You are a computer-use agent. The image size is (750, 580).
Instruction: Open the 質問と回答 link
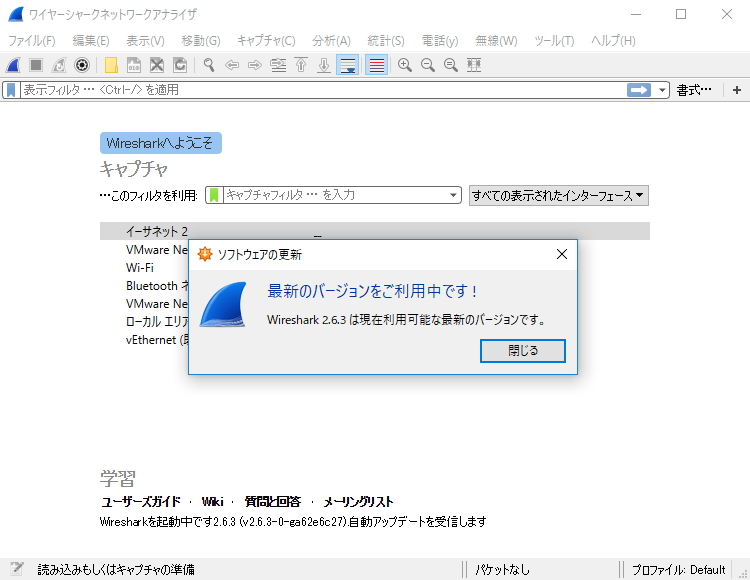pyautogui.click(x=273, y=502)
